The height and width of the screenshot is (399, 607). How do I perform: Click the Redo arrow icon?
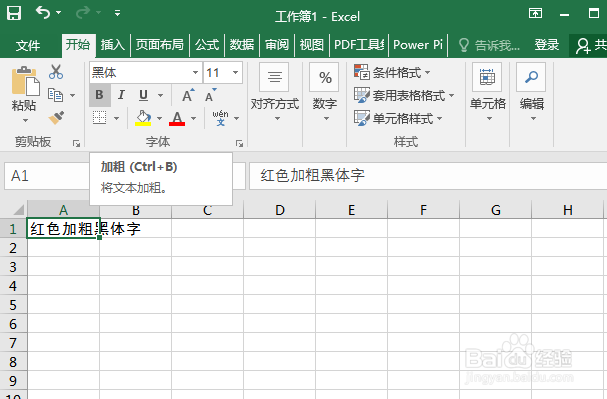click(83, 13)
